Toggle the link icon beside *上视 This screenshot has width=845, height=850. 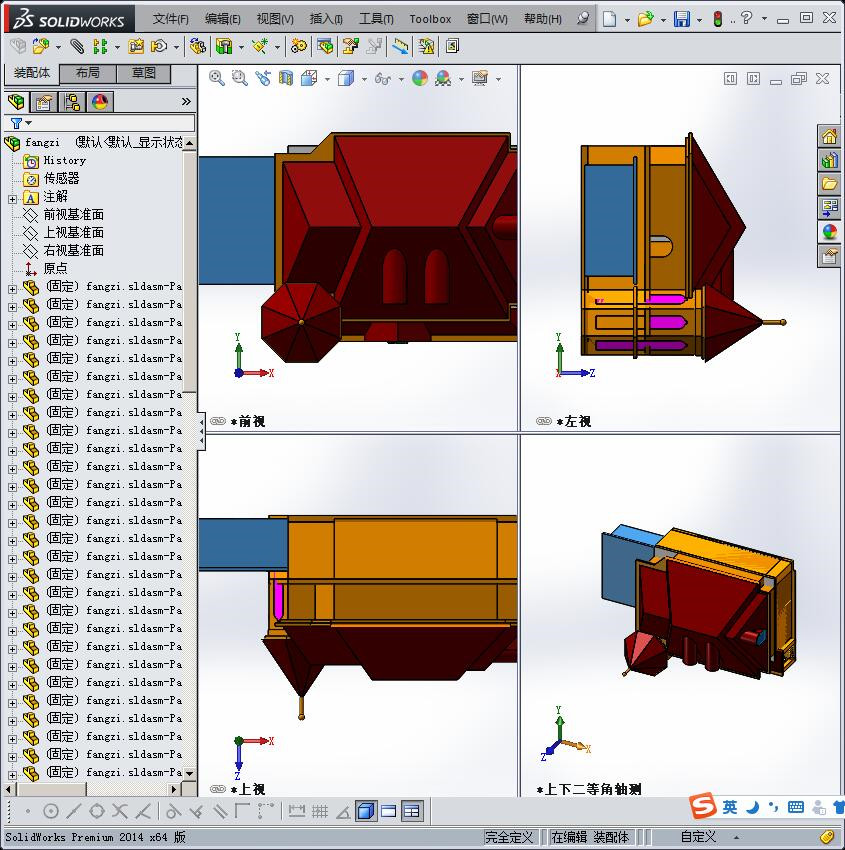[x=217, y=789]
